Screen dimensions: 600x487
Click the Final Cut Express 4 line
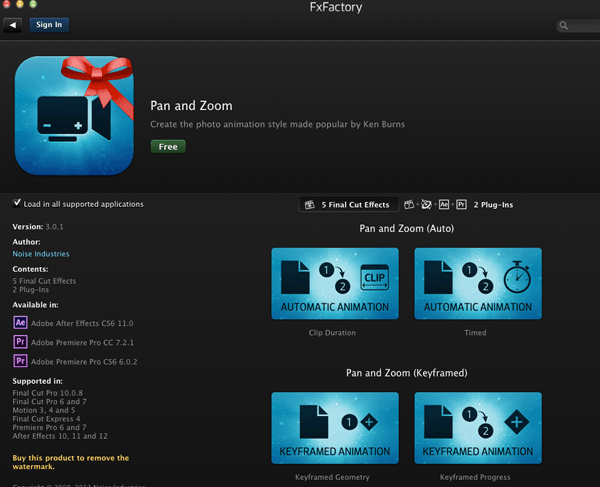coord(46,419)
